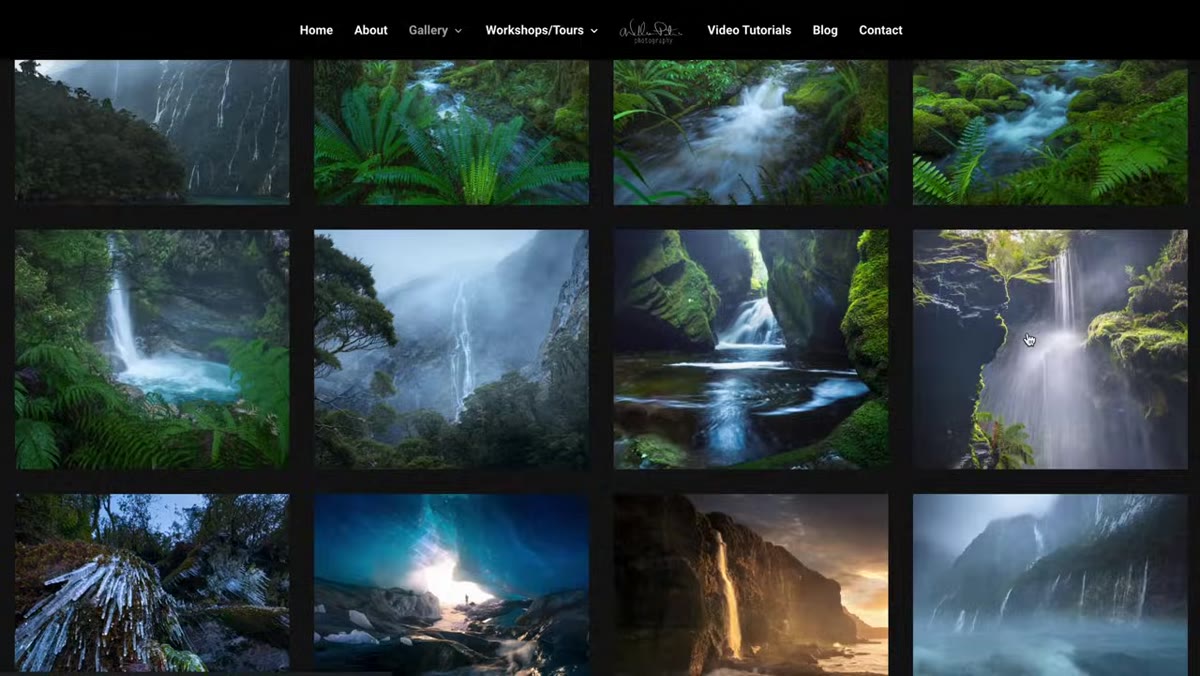
Task: Open the misty cliff waterfalls photo, top-row
Action: [x=152, y=132]
